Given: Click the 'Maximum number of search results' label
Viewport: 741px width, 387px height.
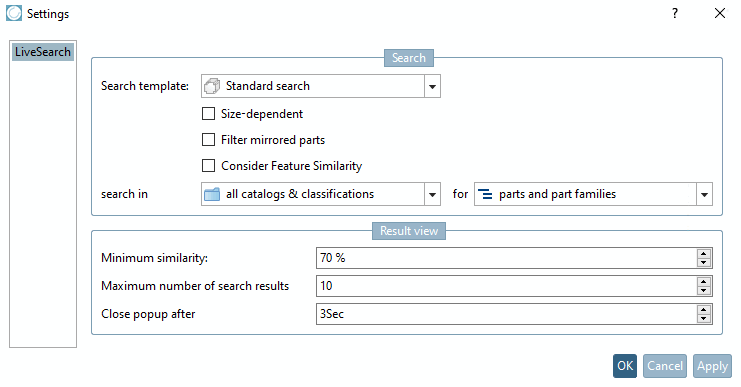Looking at the screenshot, I should coord(195,286).
